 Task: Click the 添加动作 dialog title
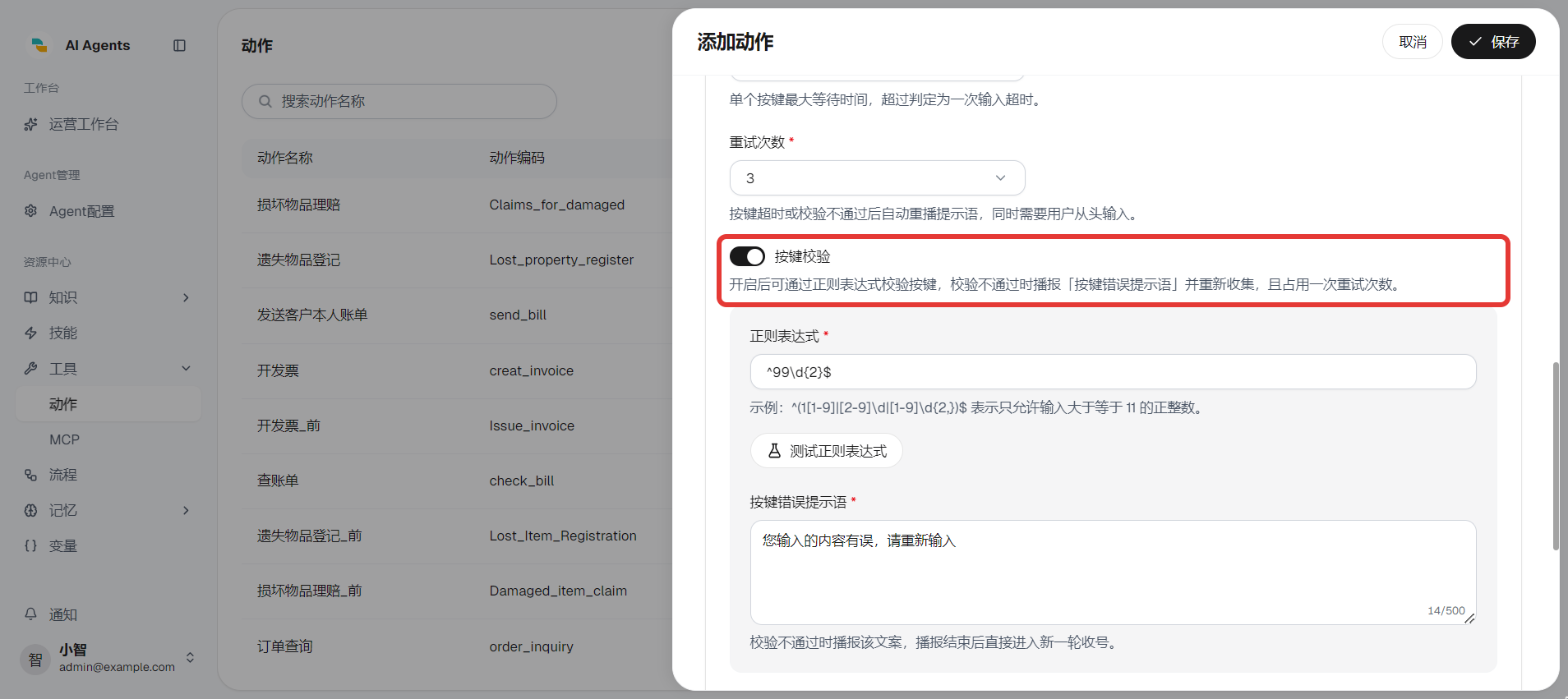coord(735,42)
